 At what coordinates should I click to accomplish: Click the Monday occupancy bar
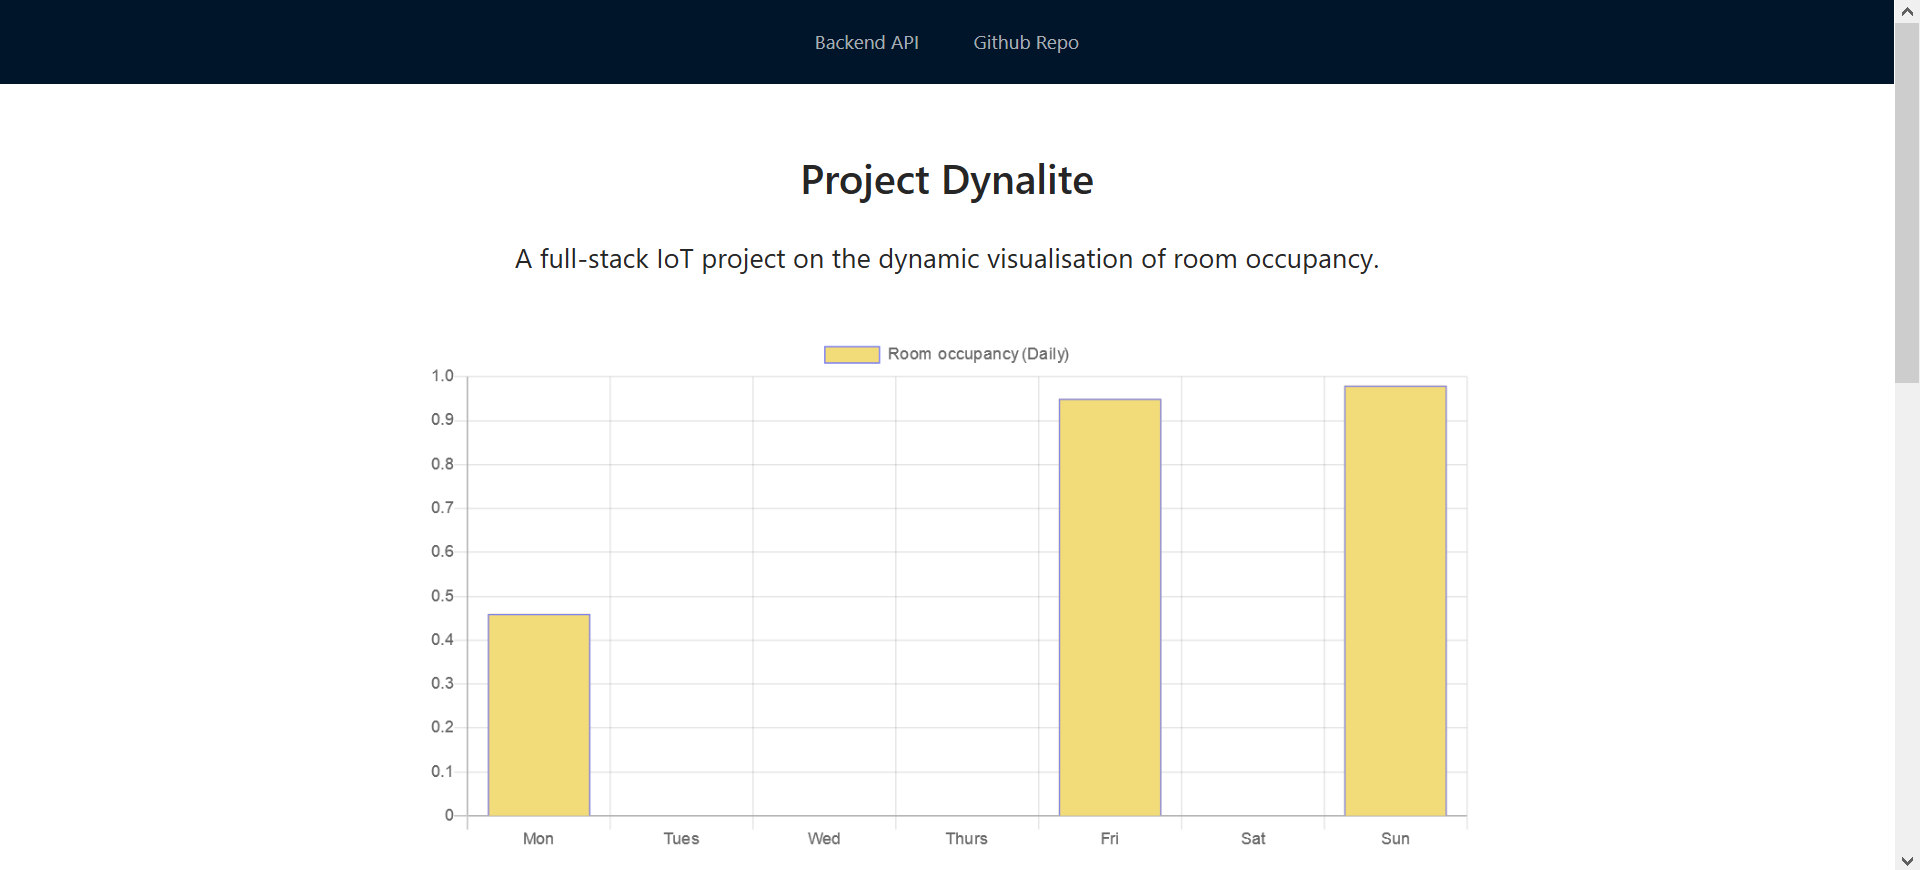tap(539, 715)
